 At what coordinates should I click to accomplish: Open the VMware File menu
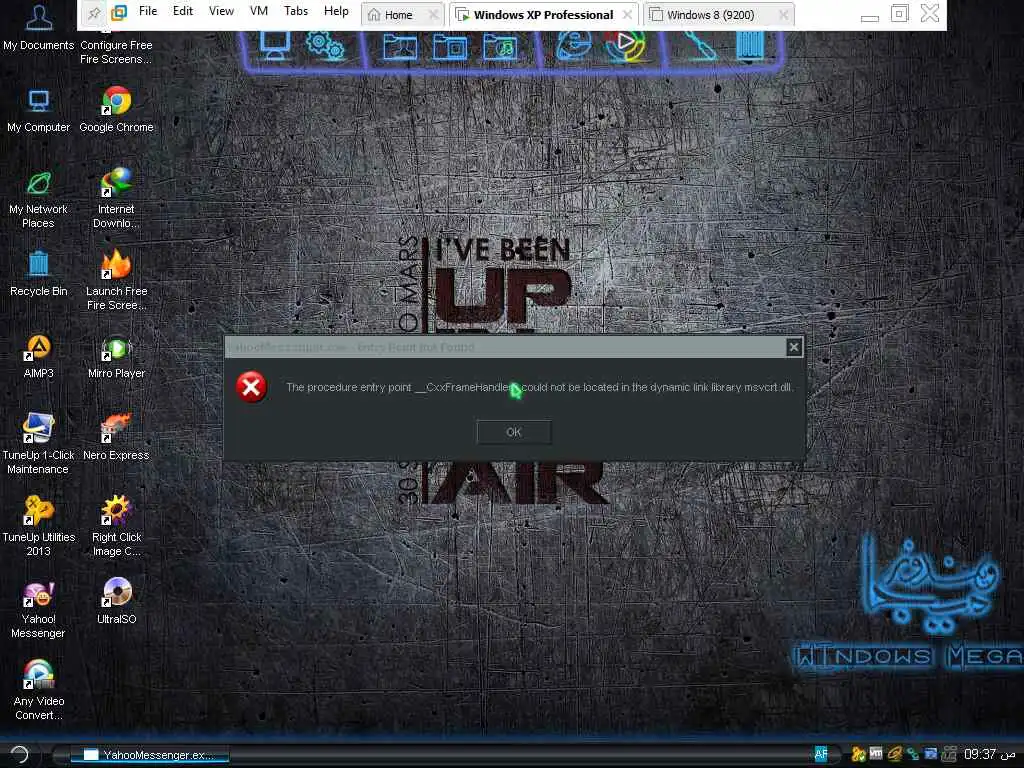pyautogui.click(x=148, y=11)
